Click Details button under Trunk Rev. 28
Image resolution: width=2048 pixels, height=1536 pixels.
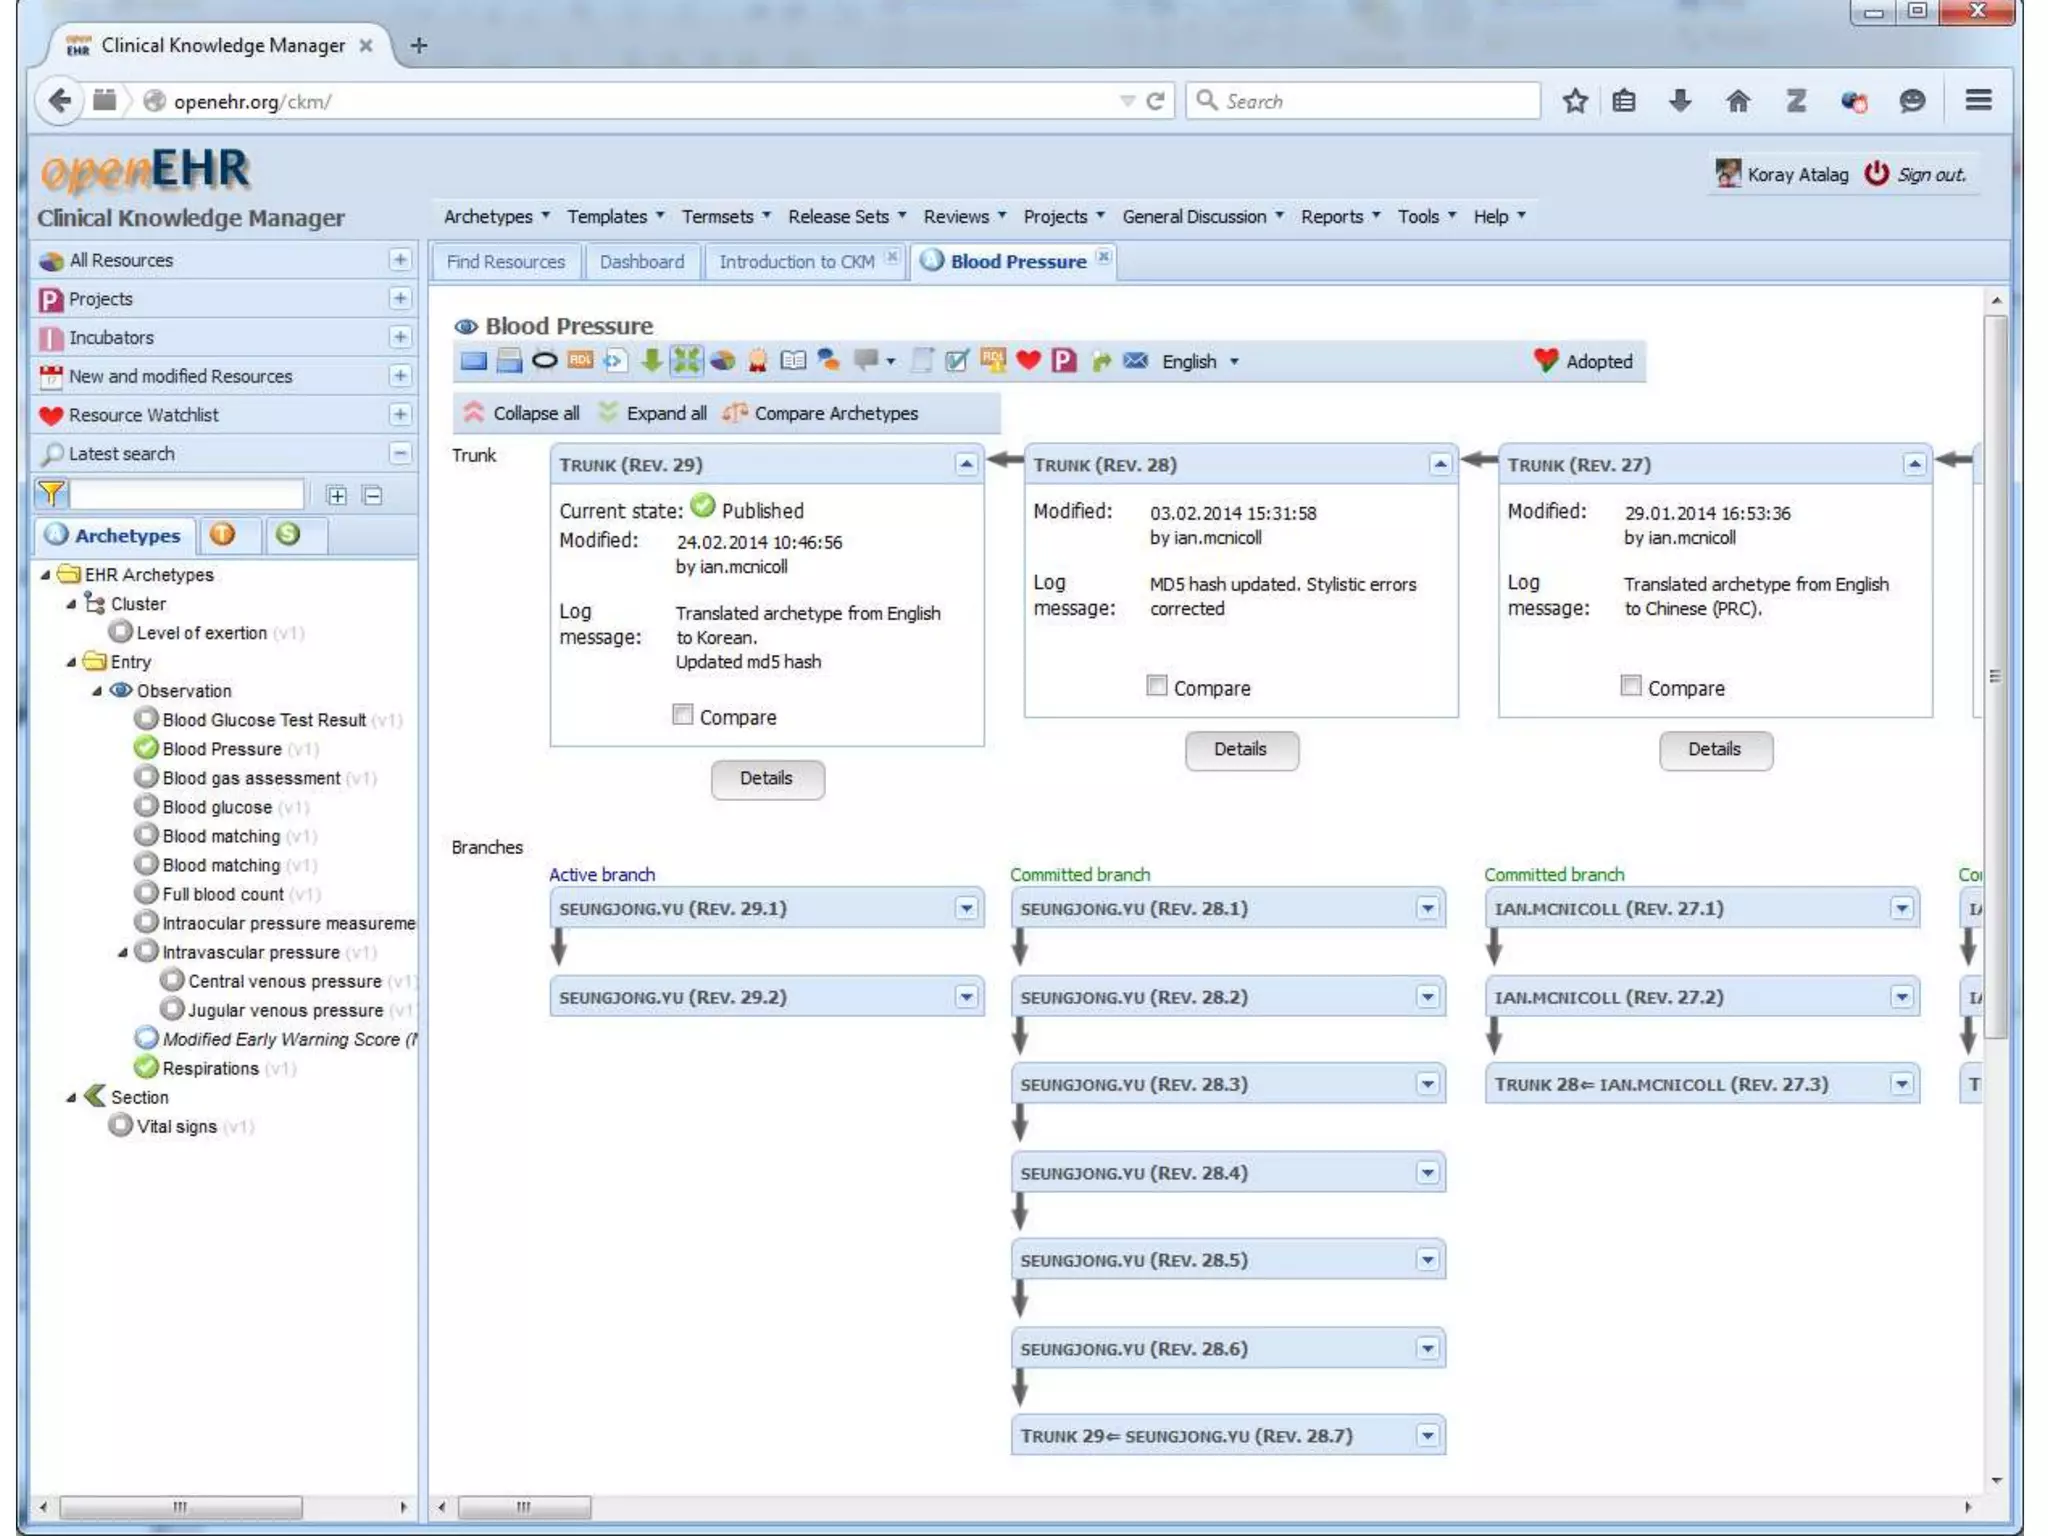[1241, 750]
